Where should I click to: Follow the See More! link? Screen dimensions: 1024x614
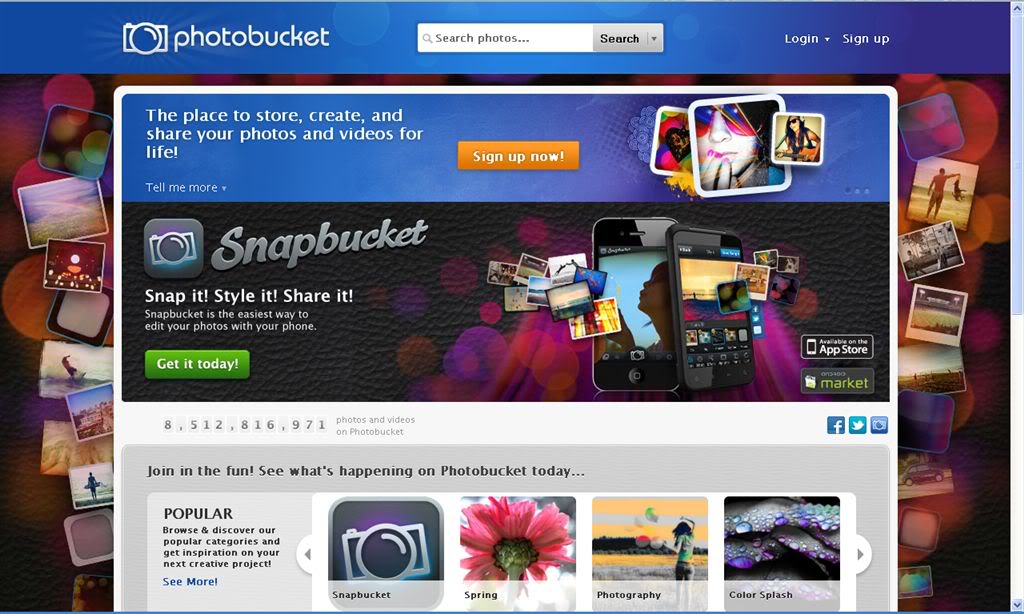(x=190, y=581)
